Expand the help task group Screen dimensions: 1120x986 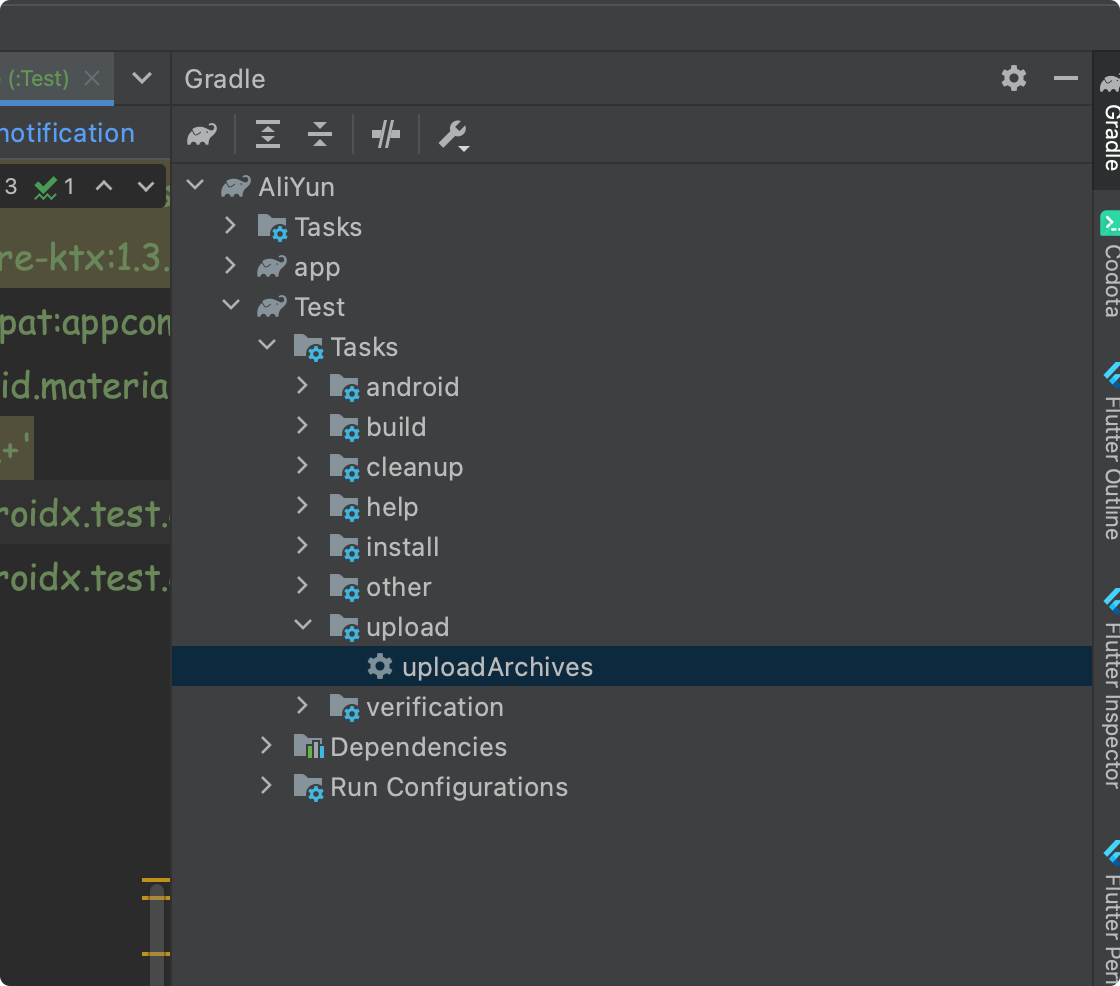coord(302,506)
